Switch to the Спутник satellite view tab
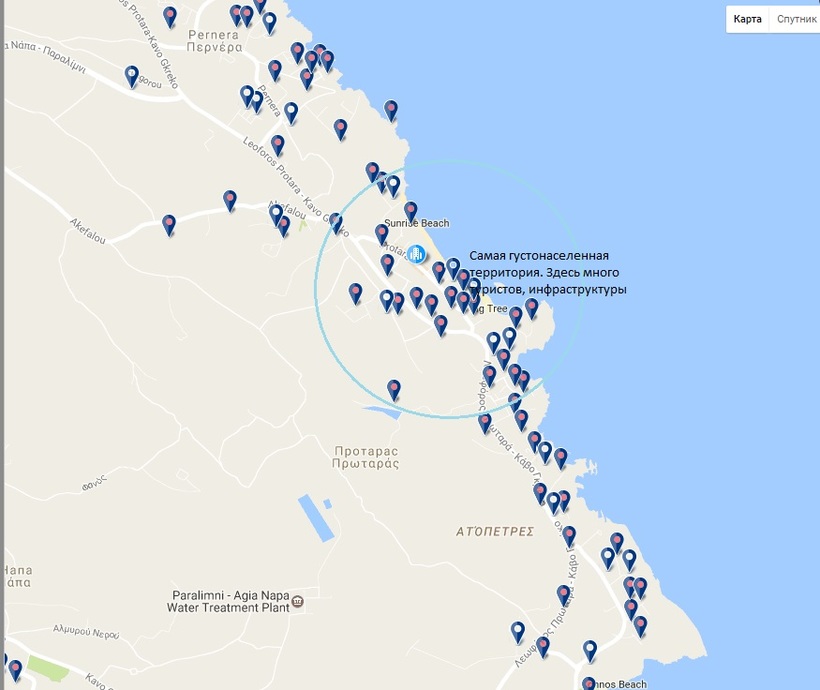Image resolution: width=820 pixels, height=690 pixels. 796,19
